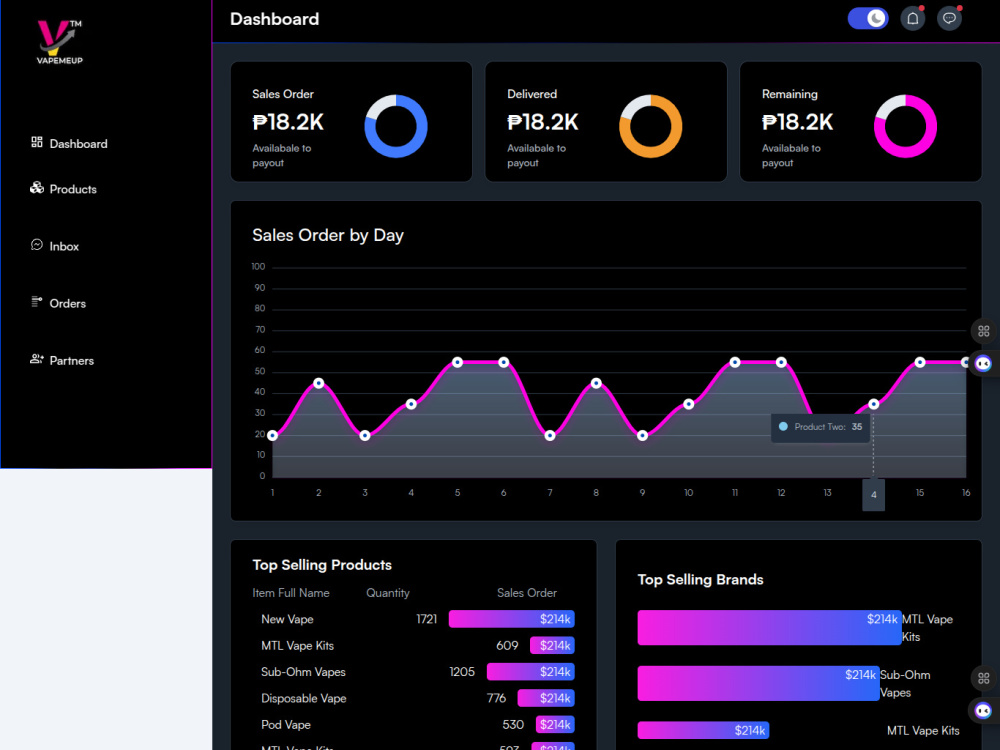Open notifications bell icon
This screenshot has height=750, width=1000.
pos(913,18)
